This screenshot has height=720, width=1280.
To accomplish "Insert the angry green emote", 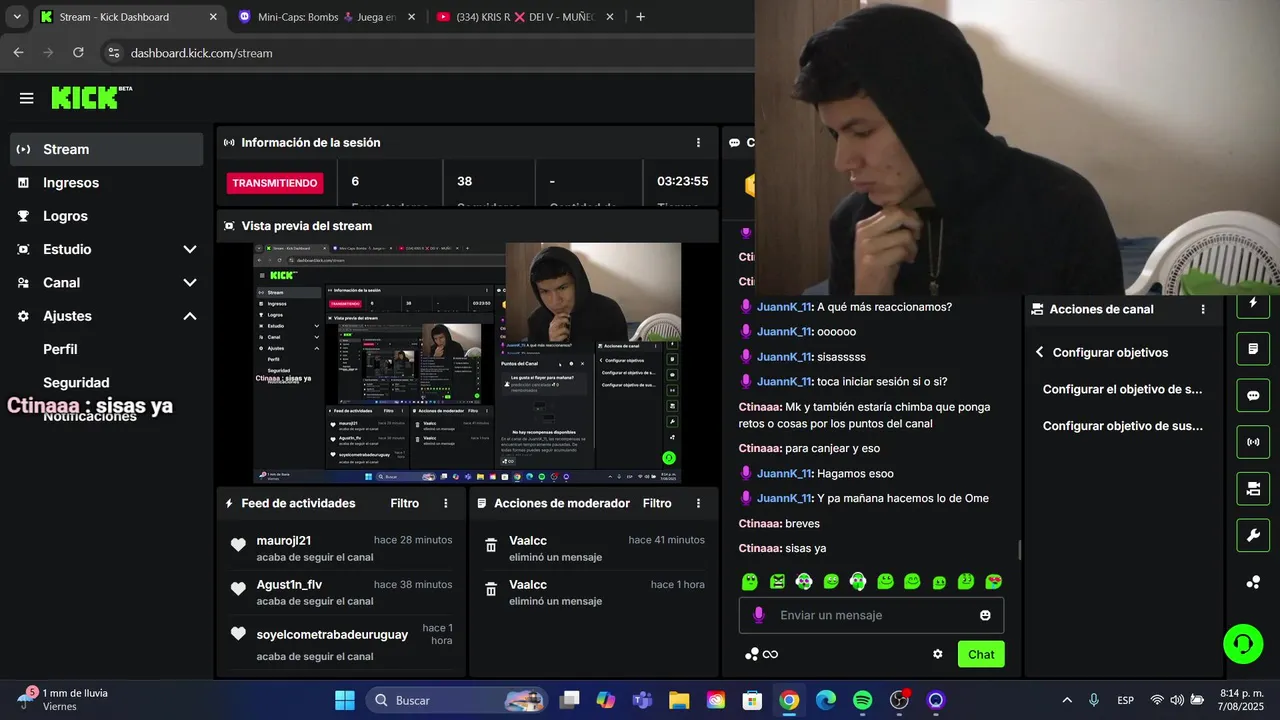I will coord(777,581).
